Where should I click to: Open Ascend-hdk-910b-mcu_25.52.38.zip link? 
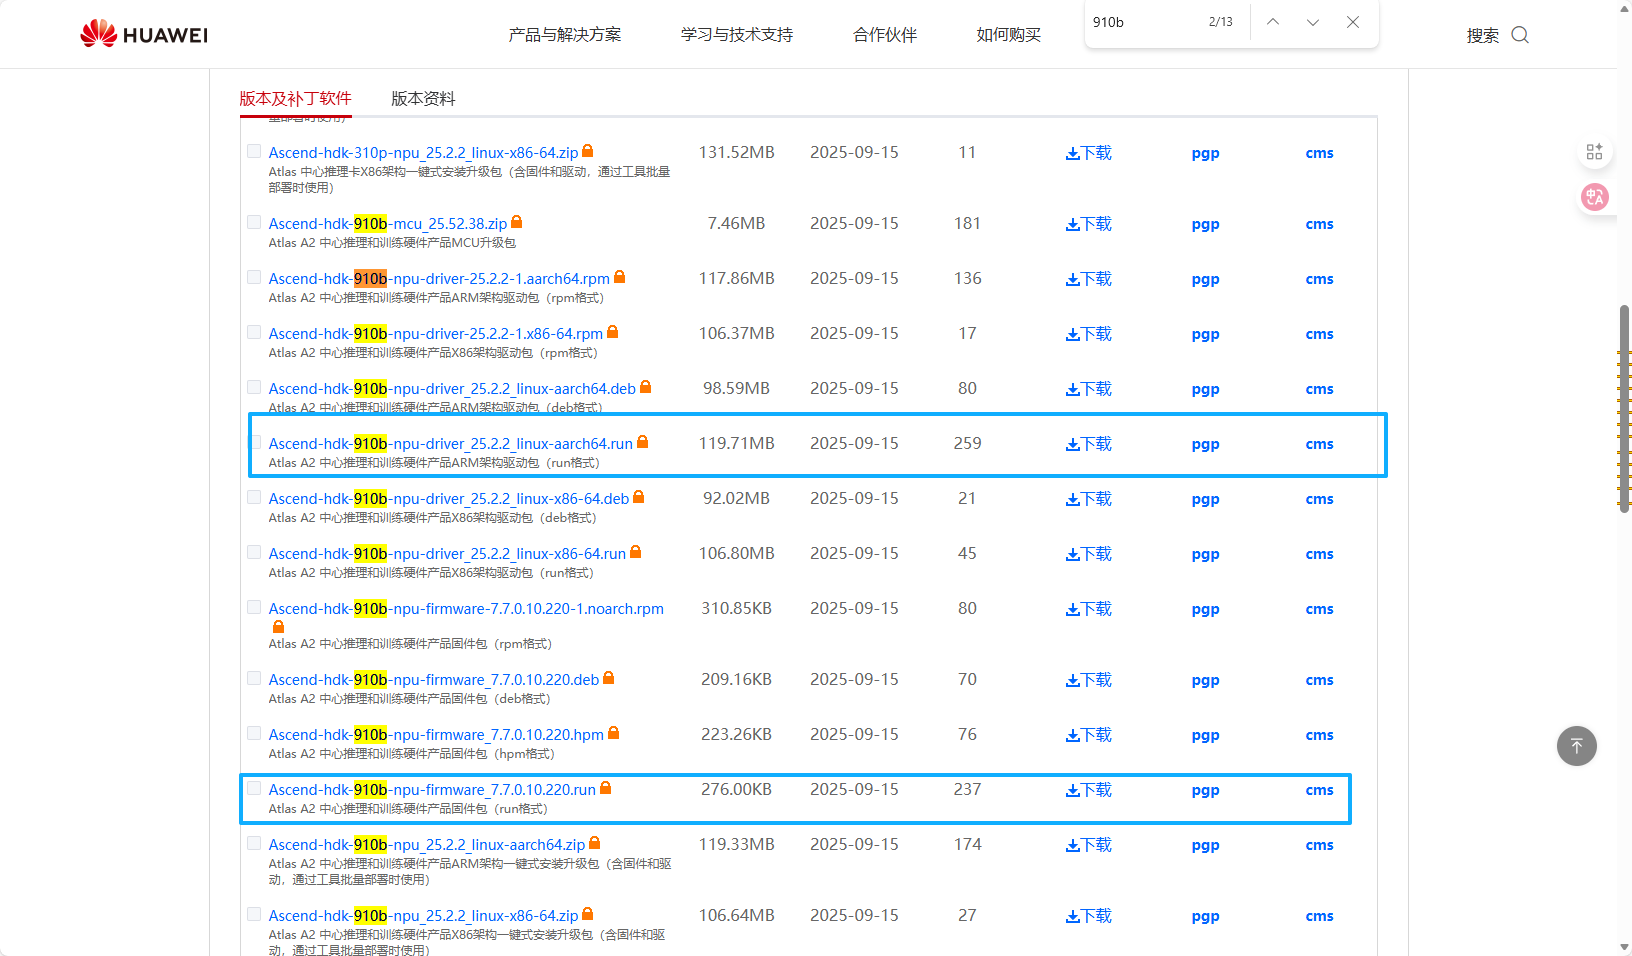tap(388, 223)
